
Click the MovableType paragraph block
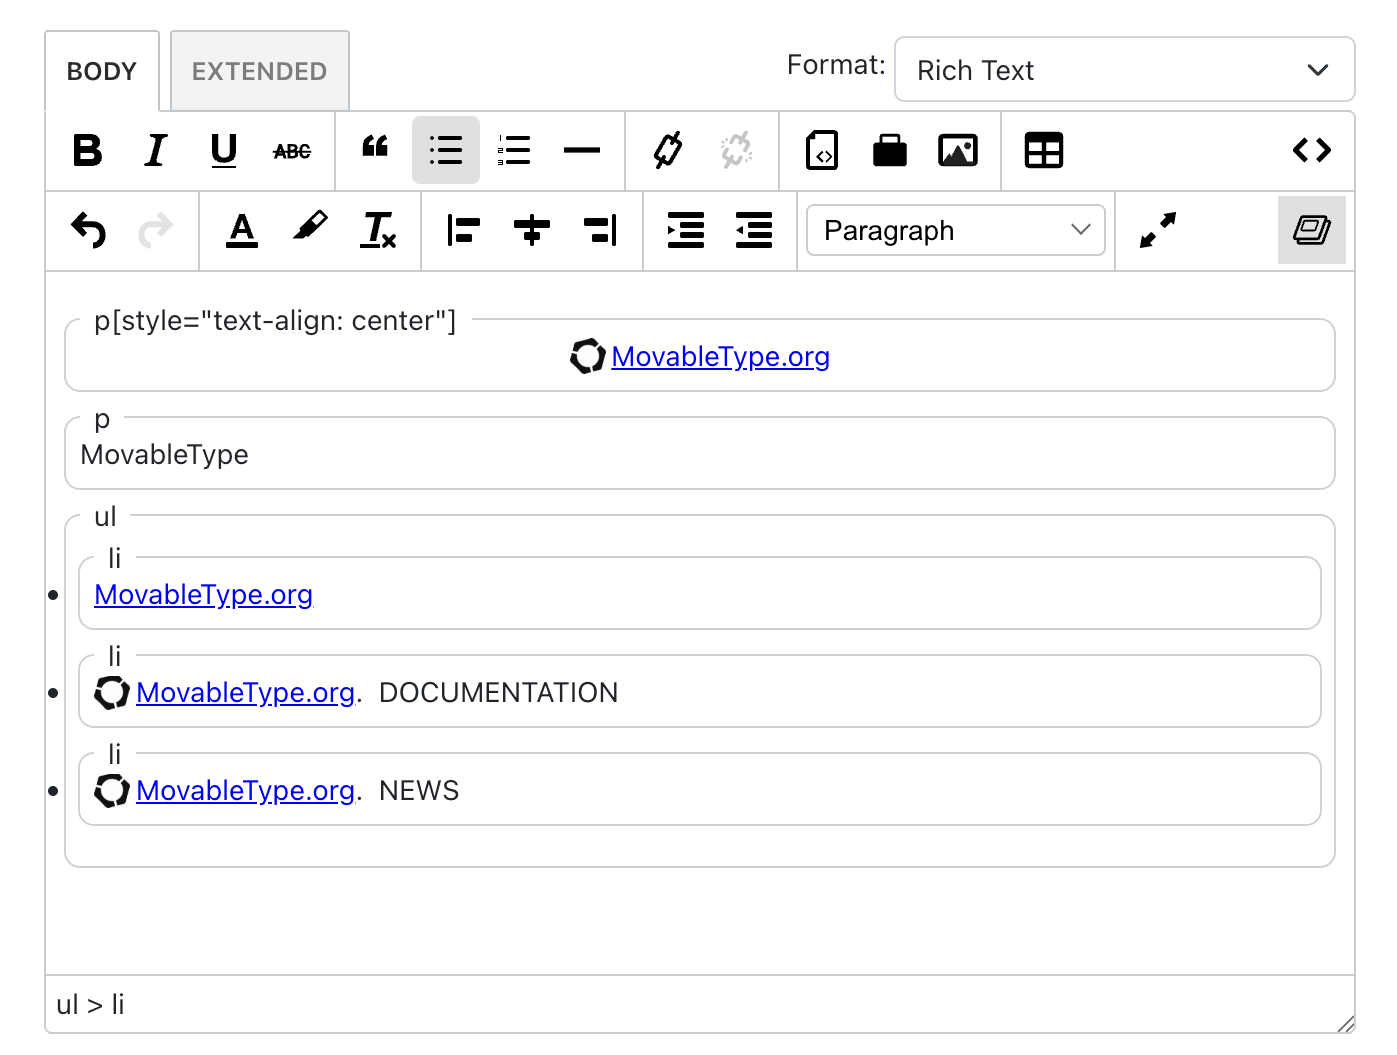coord(165,455)
